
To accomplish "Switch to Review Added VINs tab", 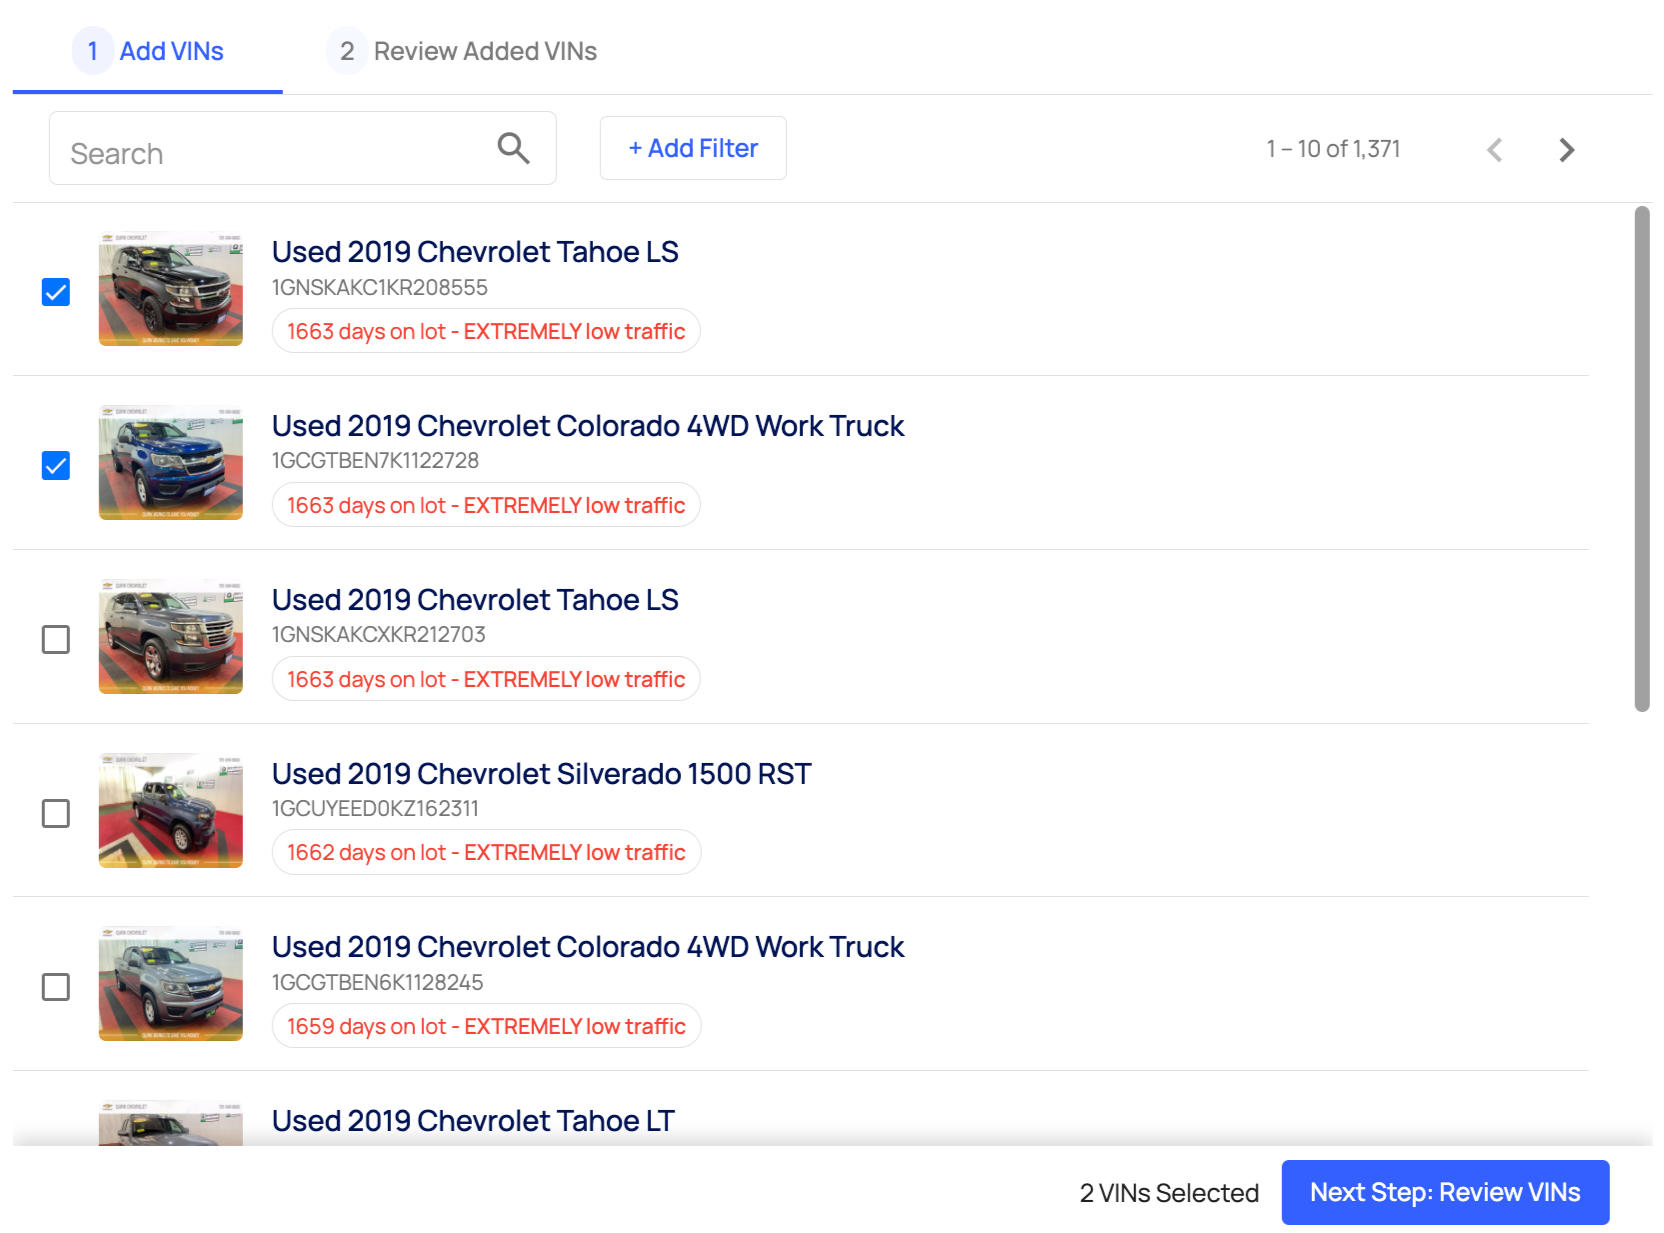I will pyautogui.click(x=462, y=51).
